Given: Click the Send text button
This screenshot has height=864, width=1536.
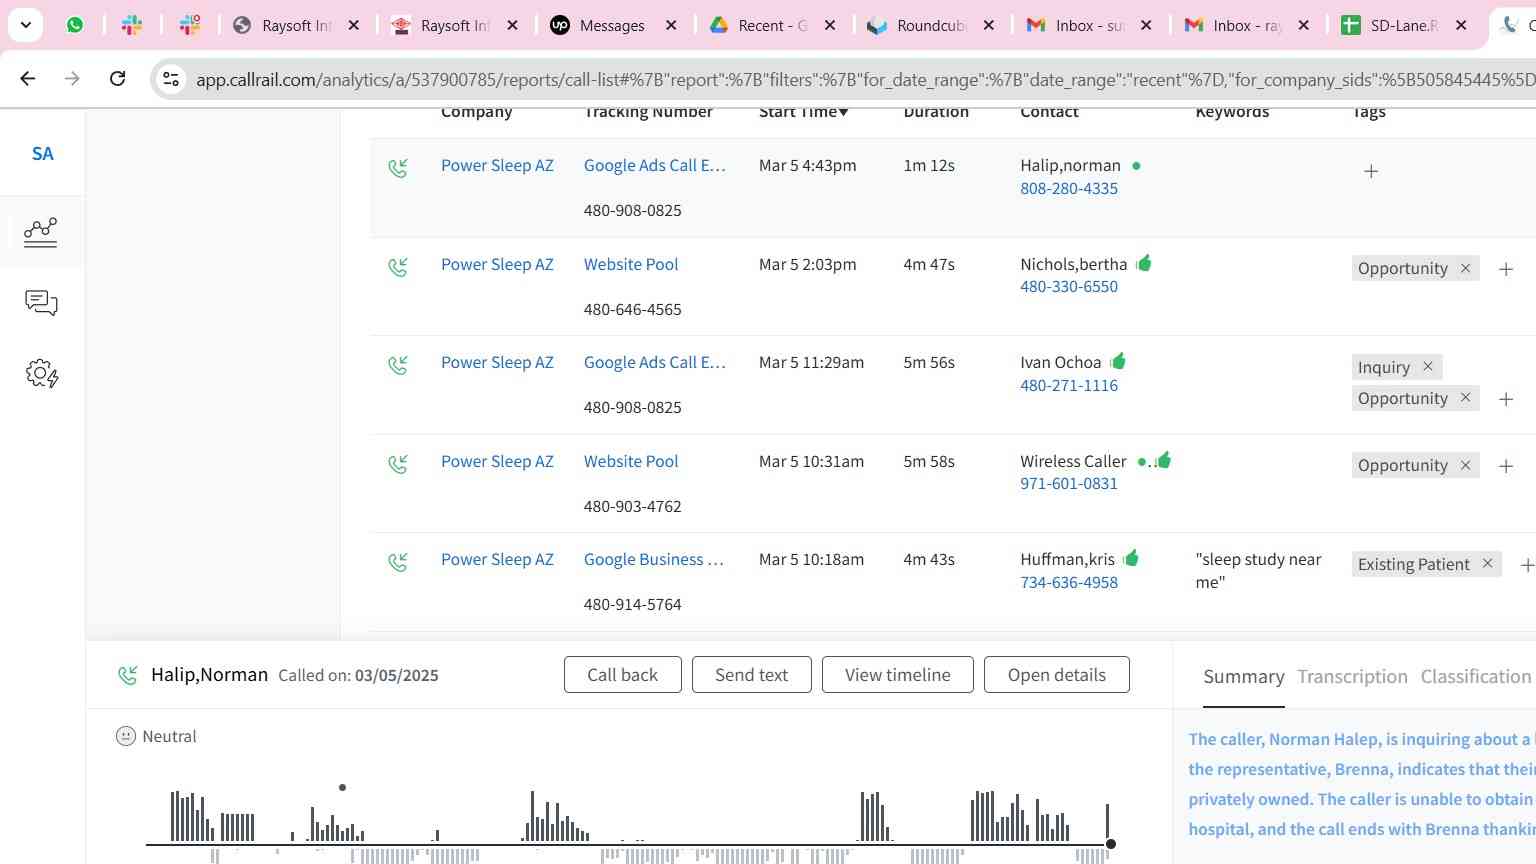Looking at the screenshot, I should [752, 675].
